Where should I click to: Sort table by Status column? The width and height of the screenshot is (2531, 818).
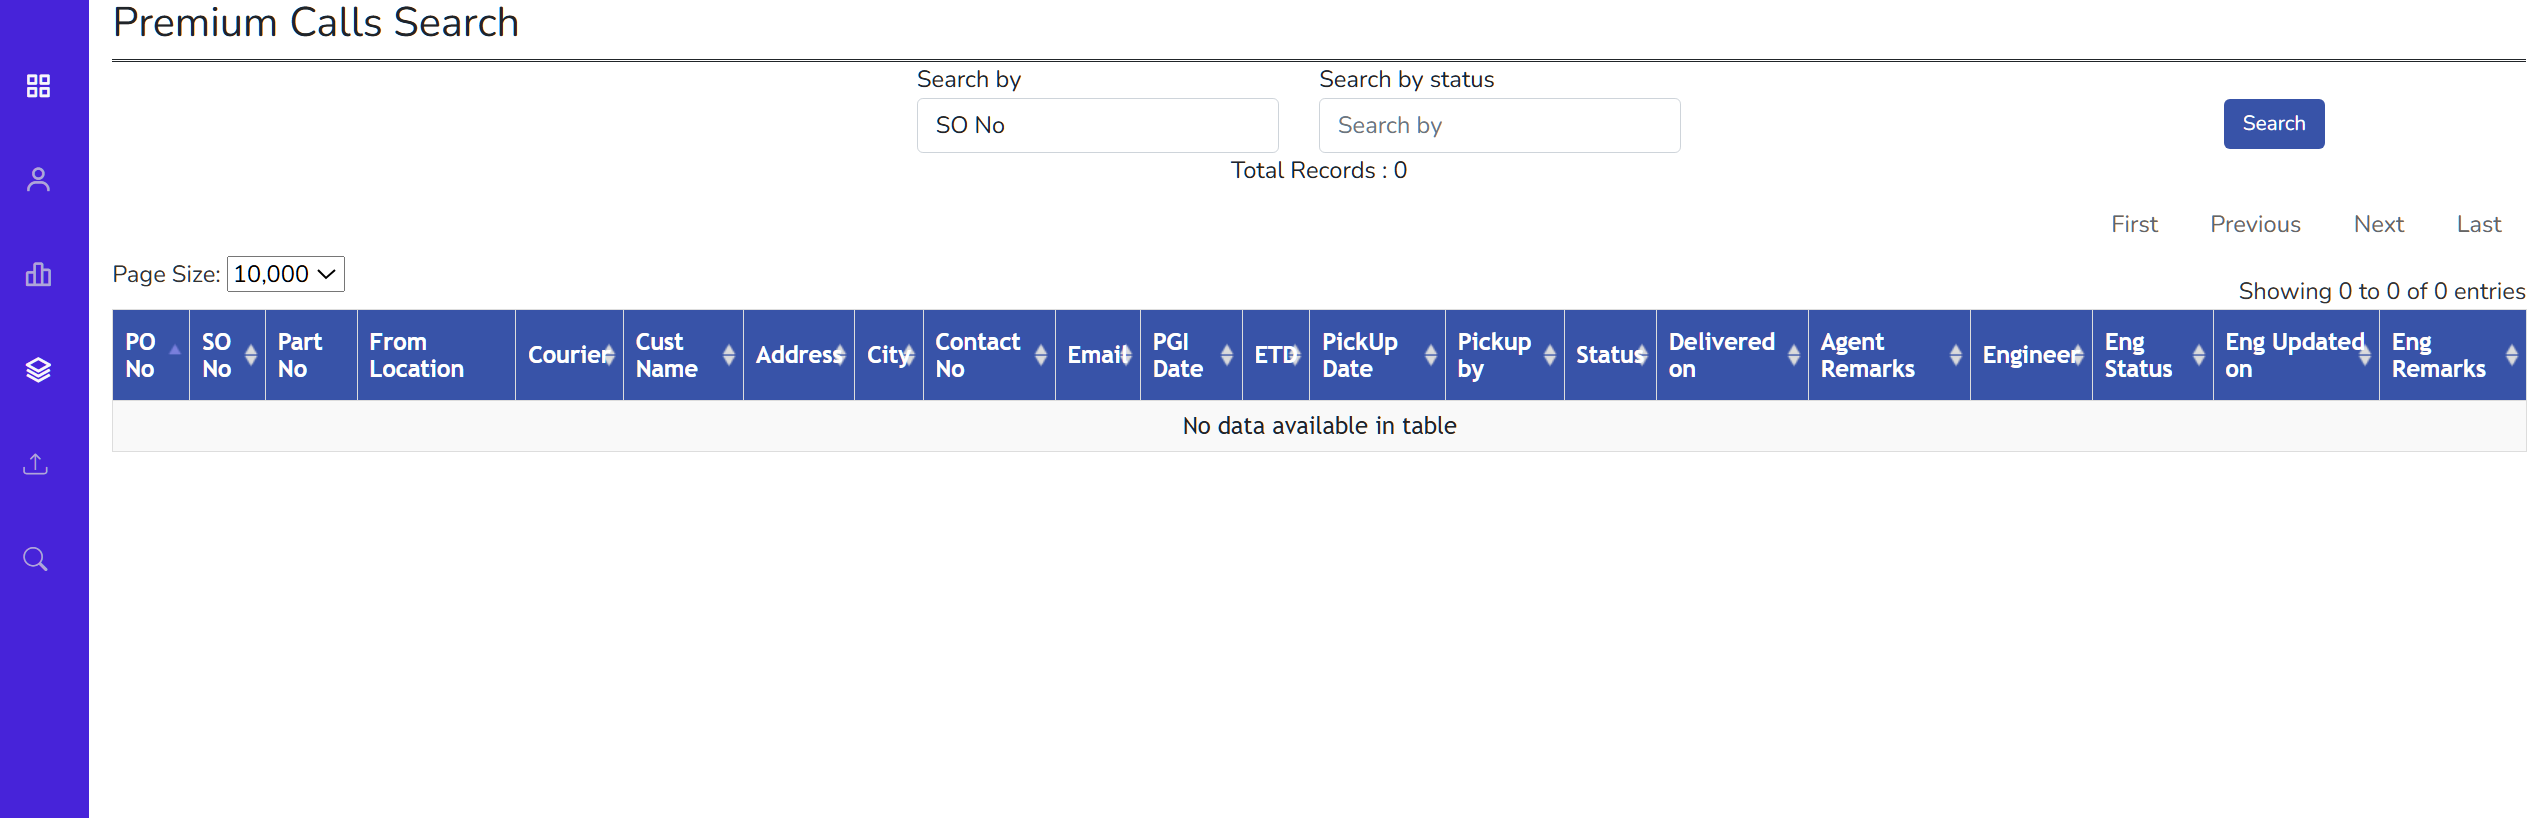pyautogui.click(x=1610, y=355)
